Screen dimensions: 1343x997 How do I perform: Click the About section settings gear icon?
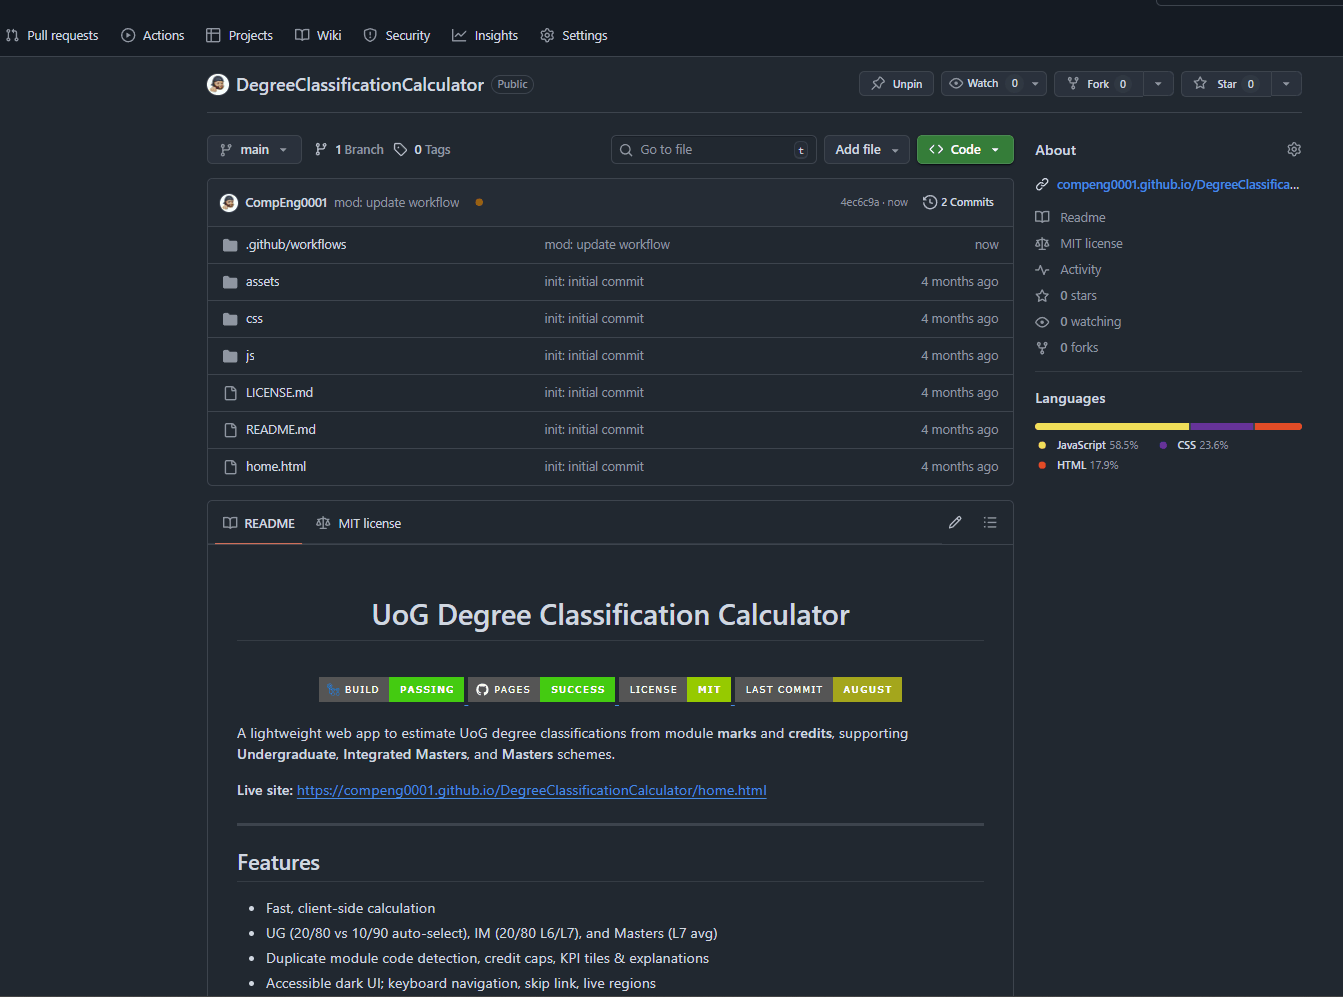(1293, 149)
